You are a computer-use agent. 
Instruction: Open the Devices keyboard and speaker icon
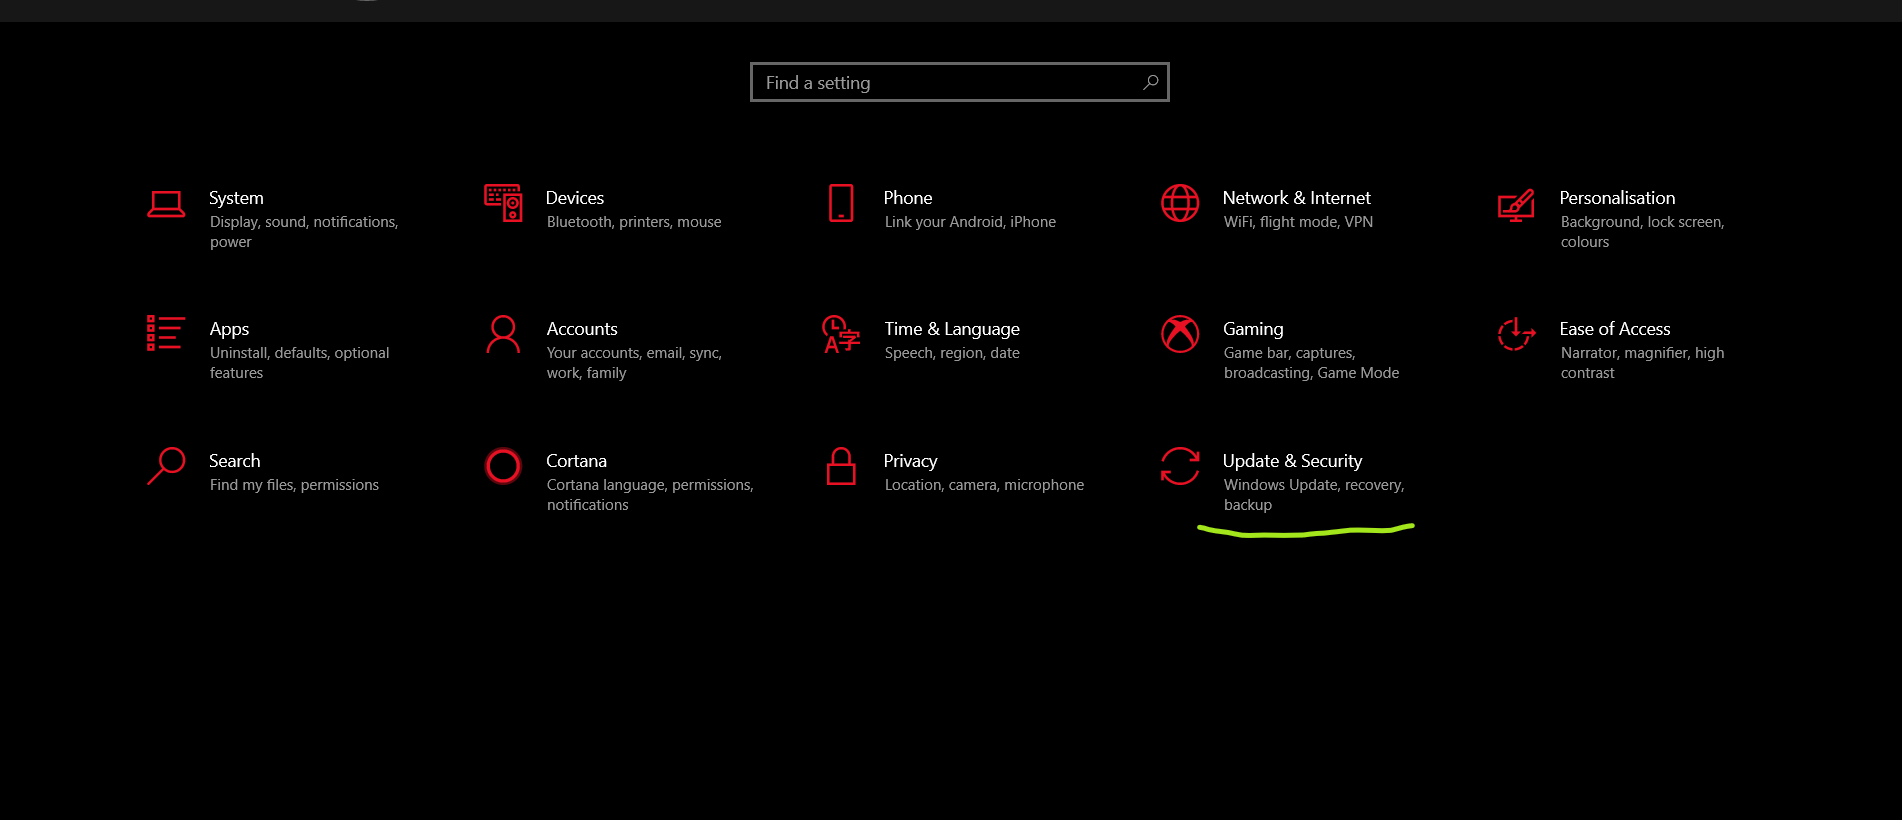coord(503,203)
